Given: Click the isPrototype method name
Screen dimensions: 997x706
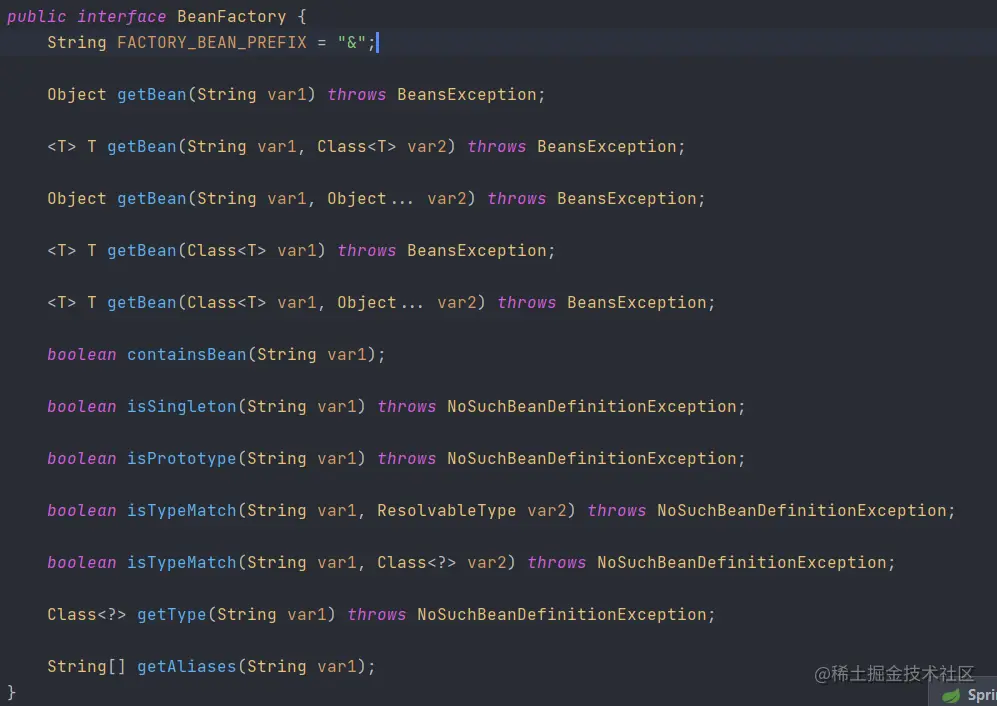Looking at the screenshot, I should pos(182,459).
